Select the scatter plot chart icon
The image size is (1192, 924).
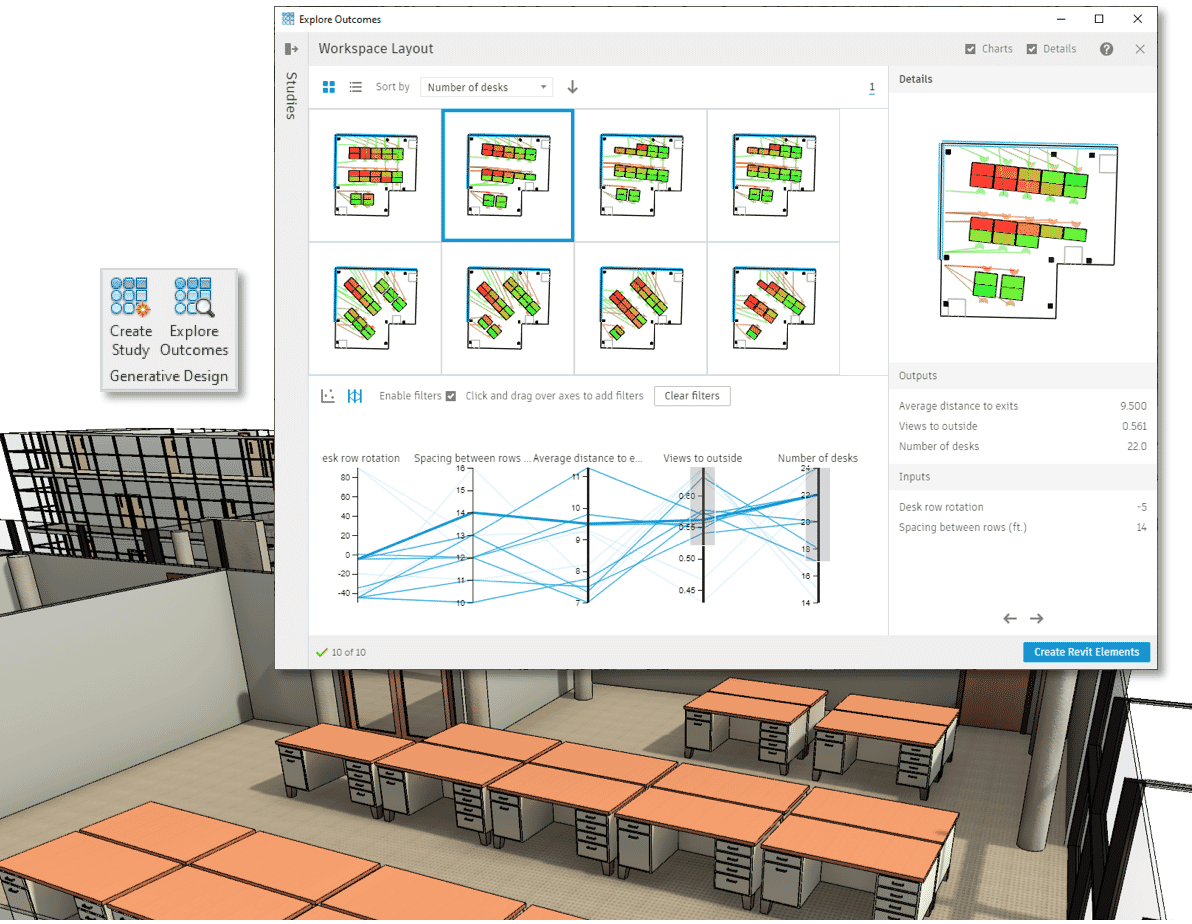(327, 396)
